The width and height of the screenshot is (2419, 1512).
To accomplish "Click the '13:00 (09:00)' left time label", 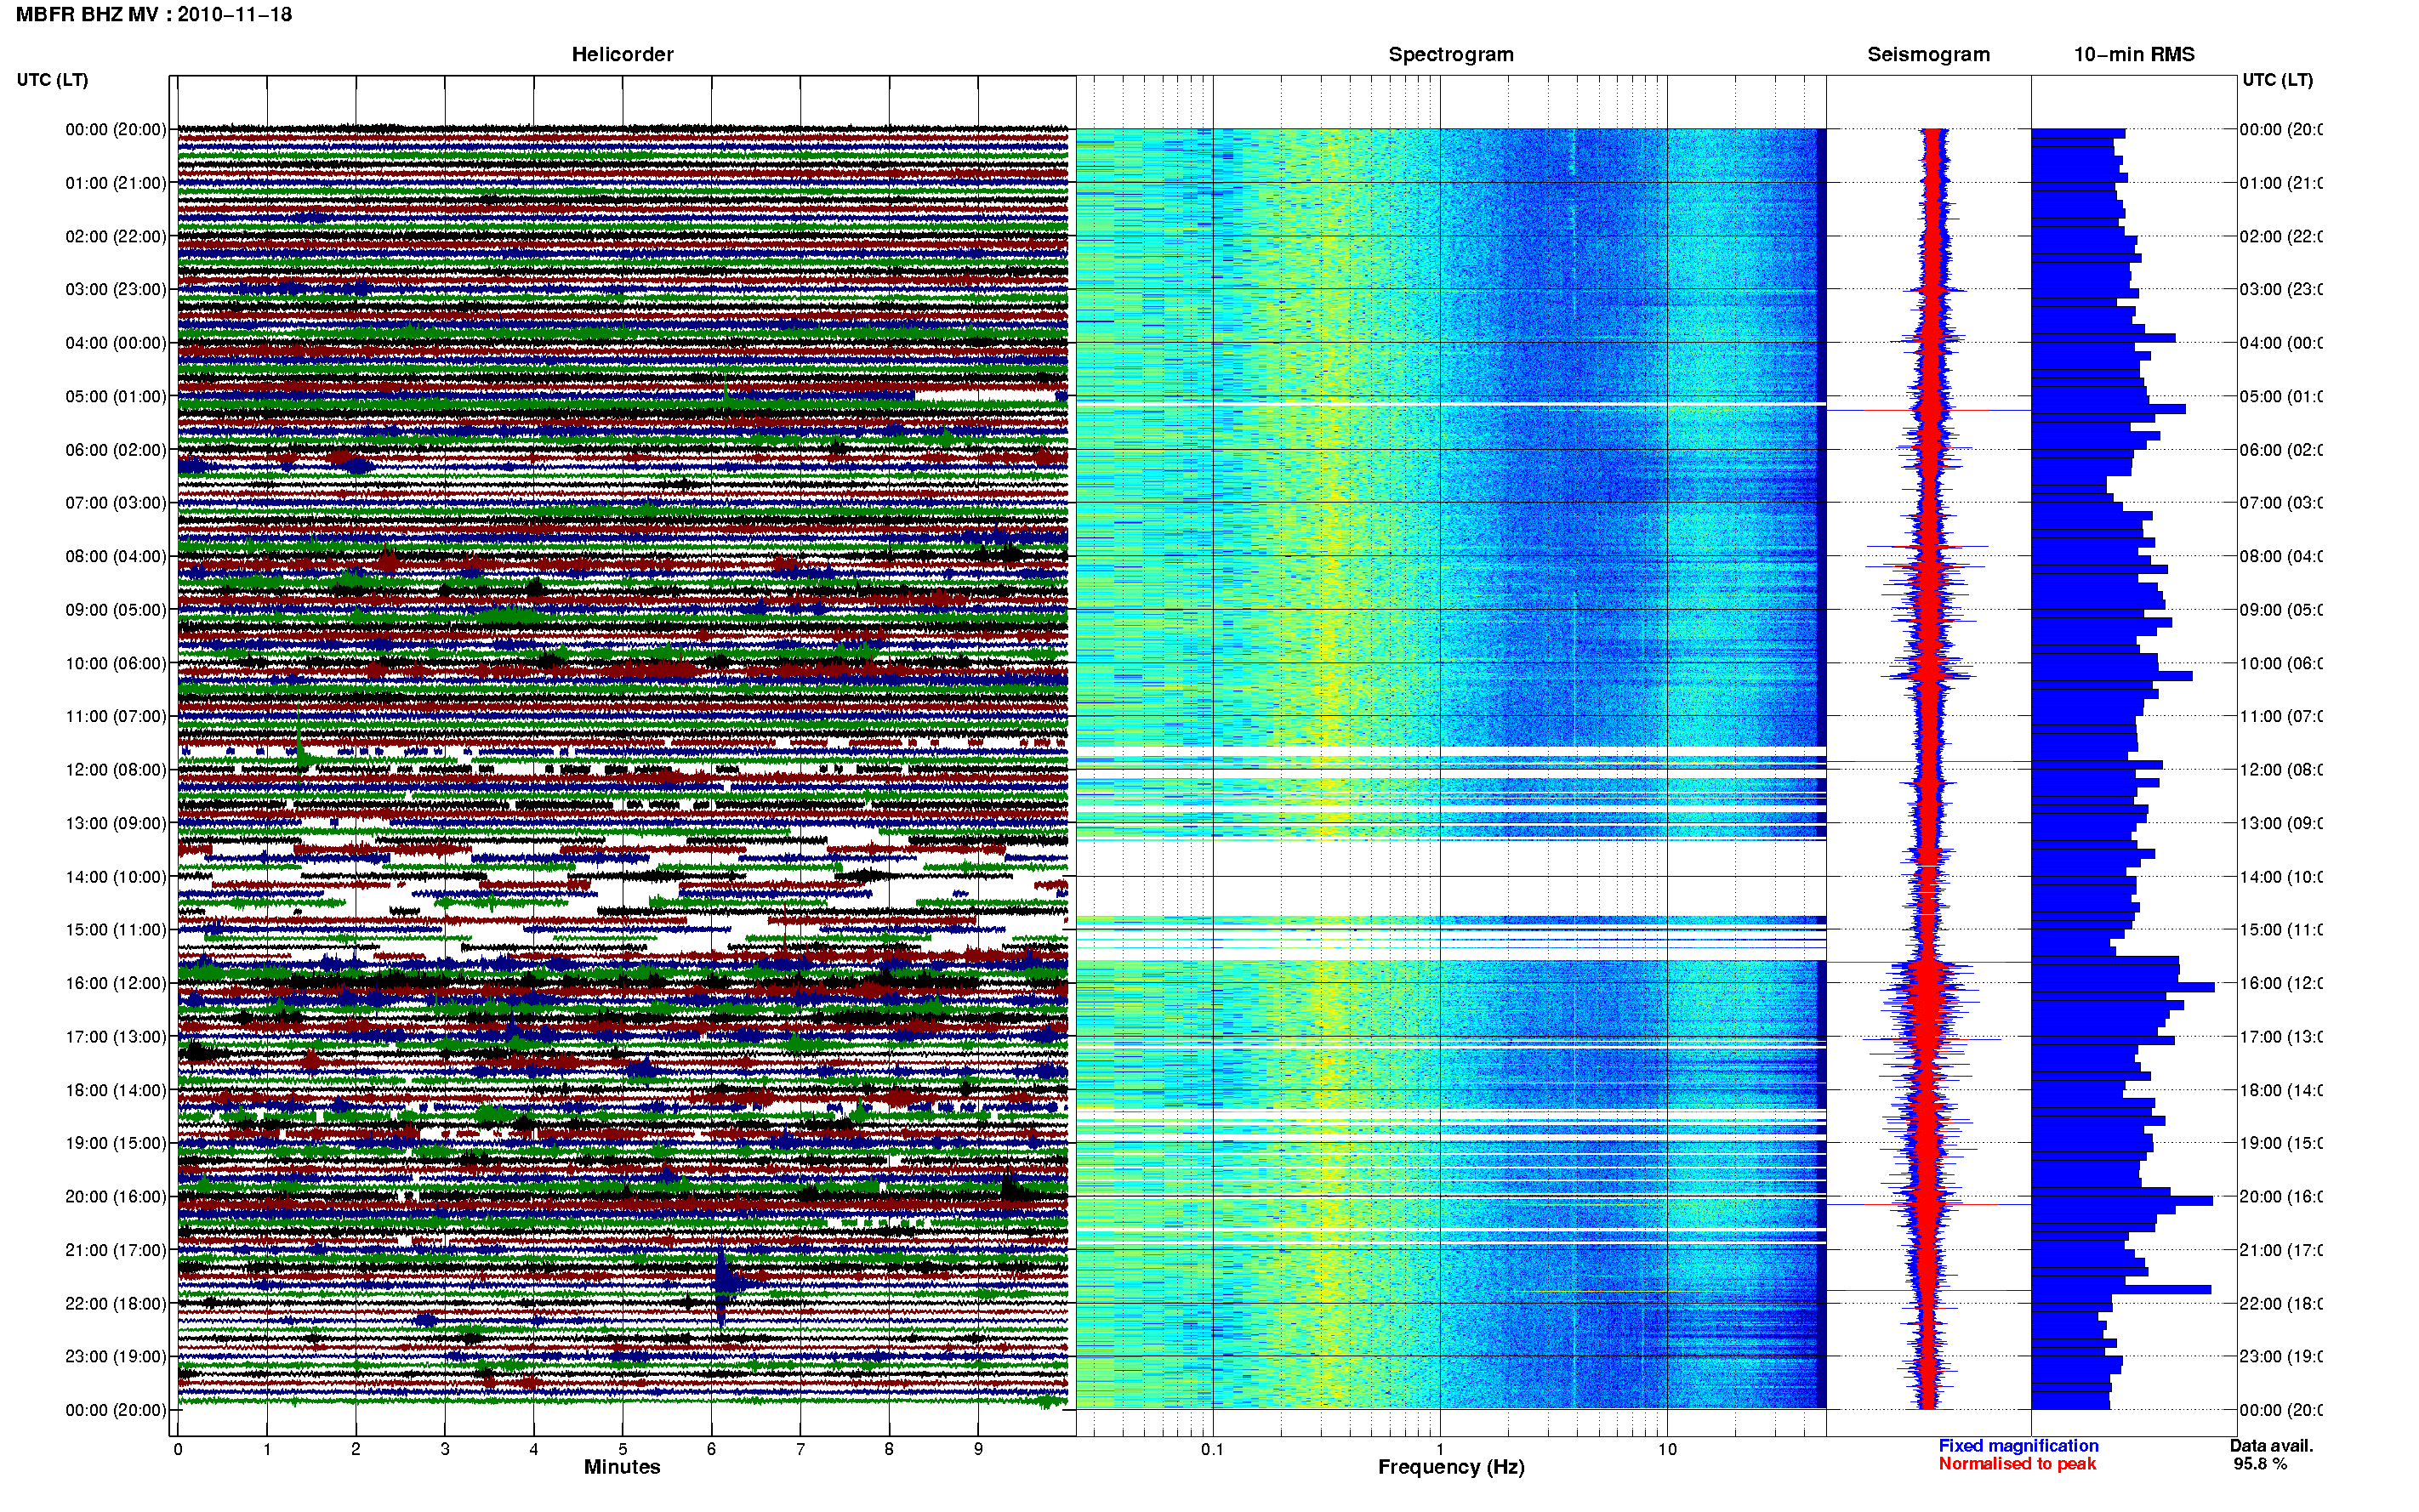I will click(x=116, y=824).
